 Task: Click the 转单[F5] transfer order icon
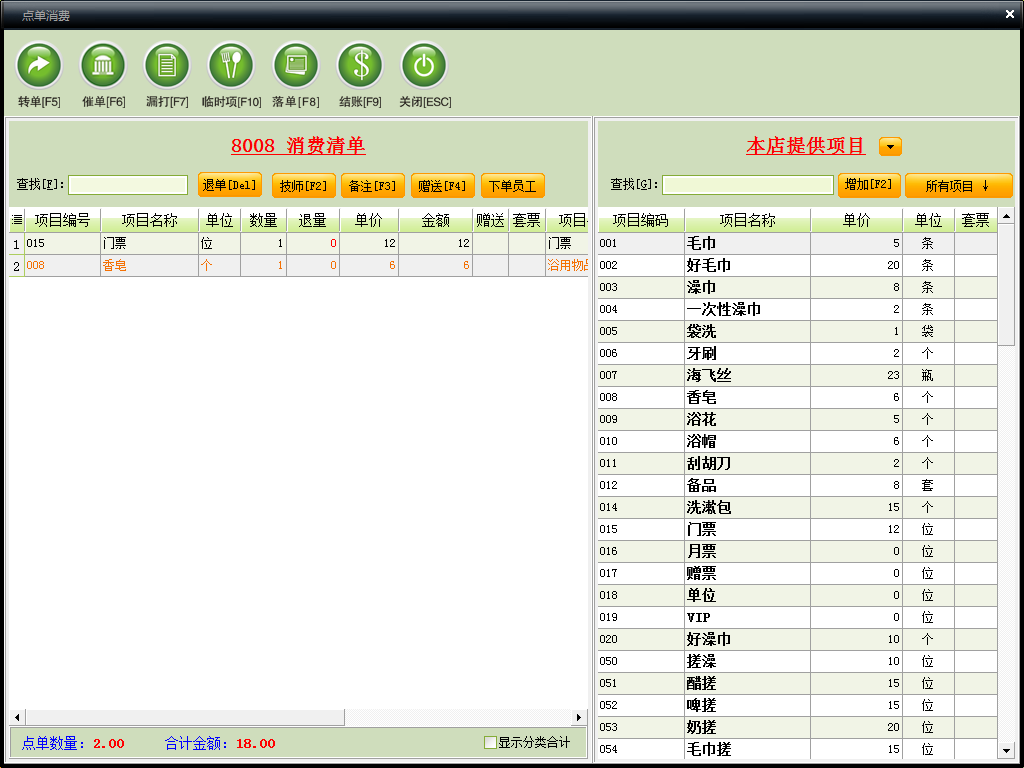point(39,65)
